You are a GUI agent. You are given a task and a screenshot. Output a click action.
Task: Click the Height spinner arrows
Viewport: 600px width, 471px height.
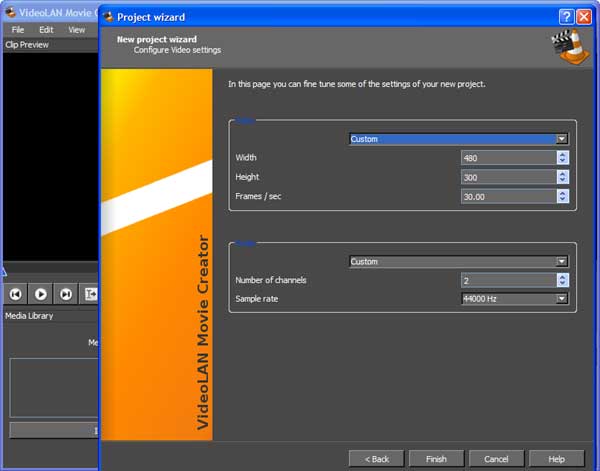[x=562, y=177]
